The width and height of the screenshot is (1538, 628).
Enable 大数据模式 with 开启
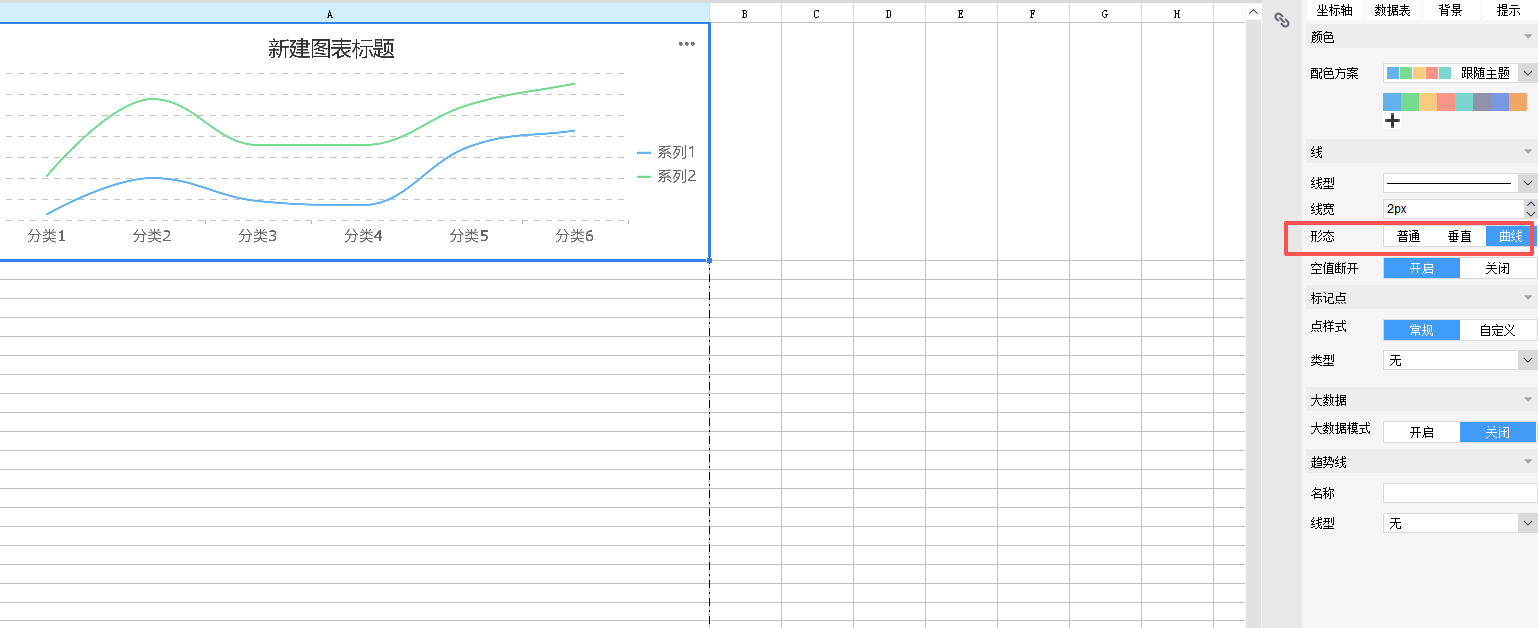[x=1421, y=432]
